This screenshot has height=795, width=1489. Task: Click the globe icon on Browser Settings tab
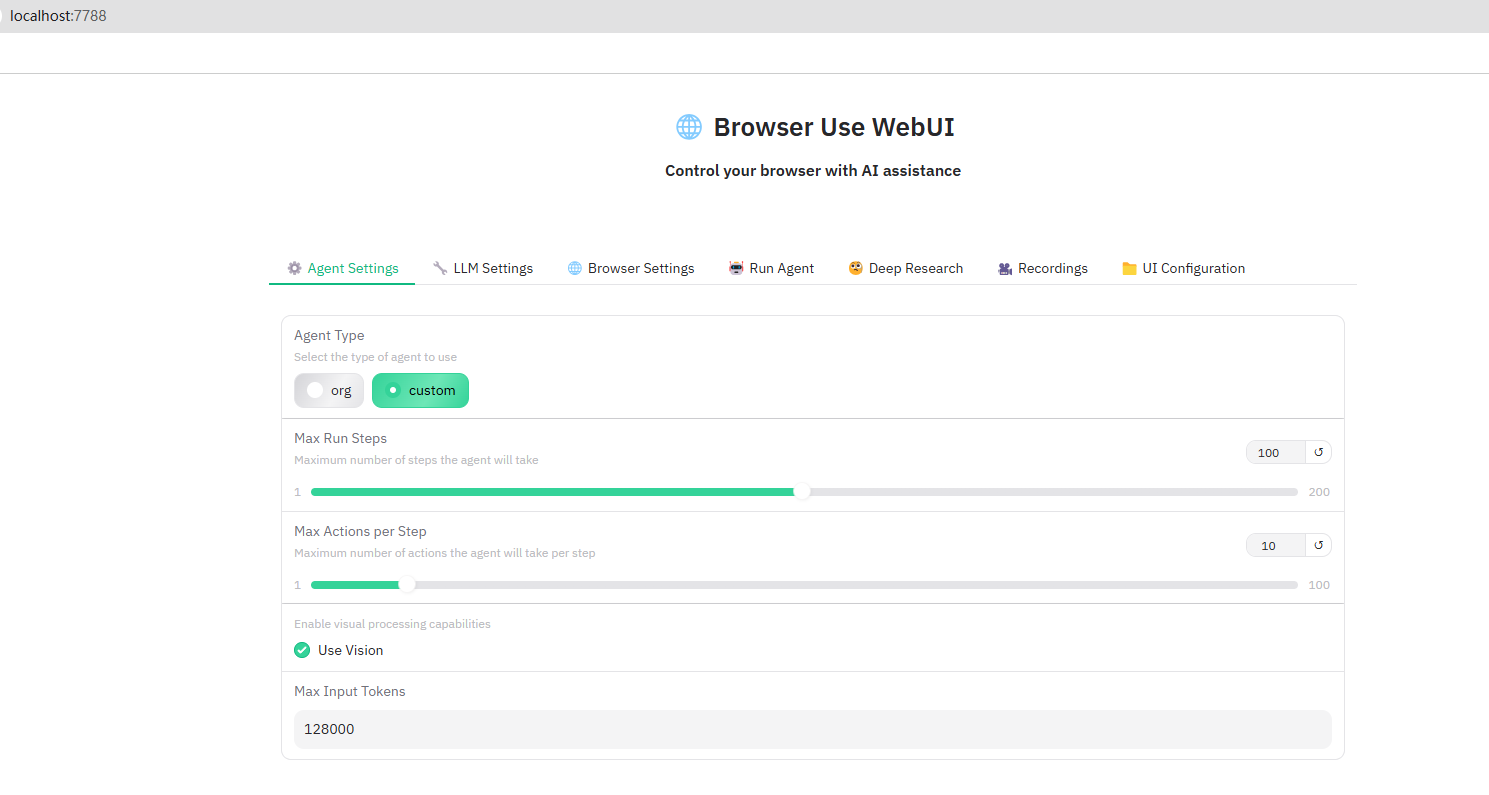click(574, 268)
